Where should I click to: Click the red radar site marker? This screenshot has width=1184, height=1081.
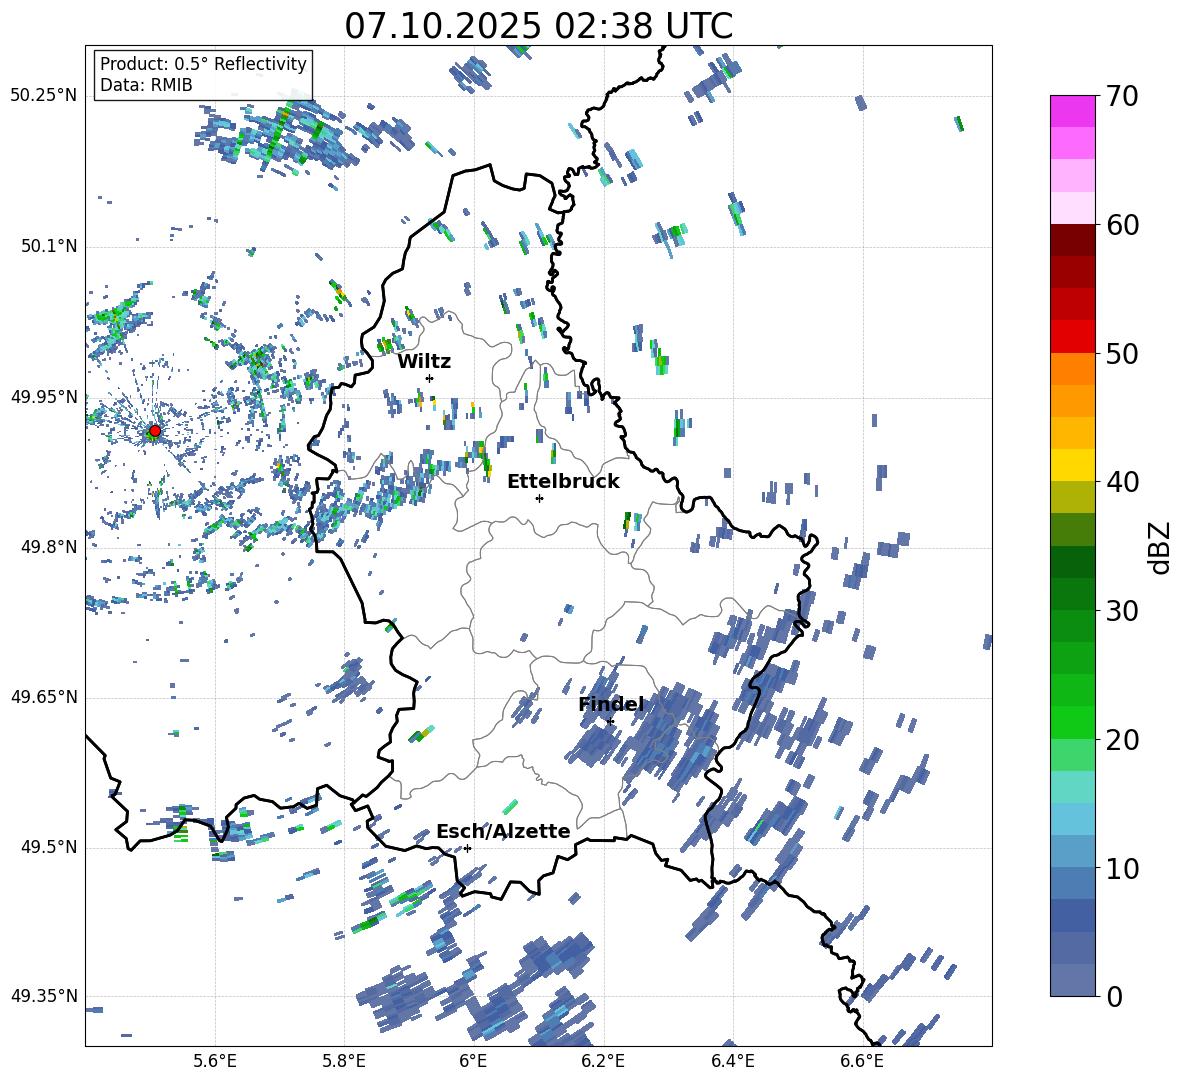click(154, 431)
